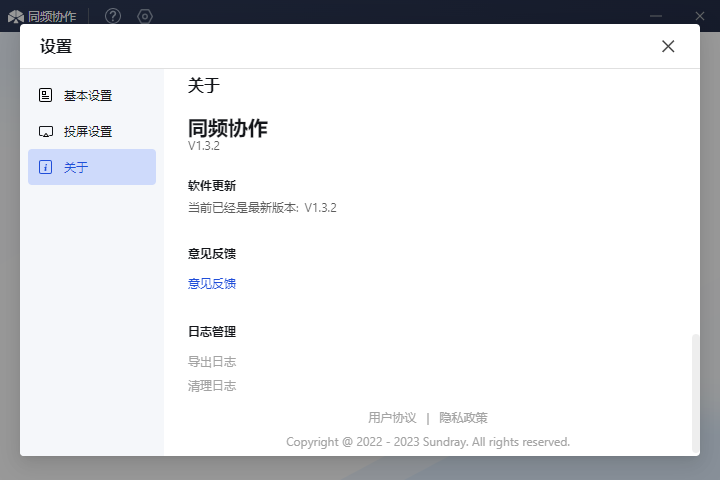Open help via the question mark icon
Image resolution: width=720 pixels, height=480 pixels.
(x=113, y=16)
